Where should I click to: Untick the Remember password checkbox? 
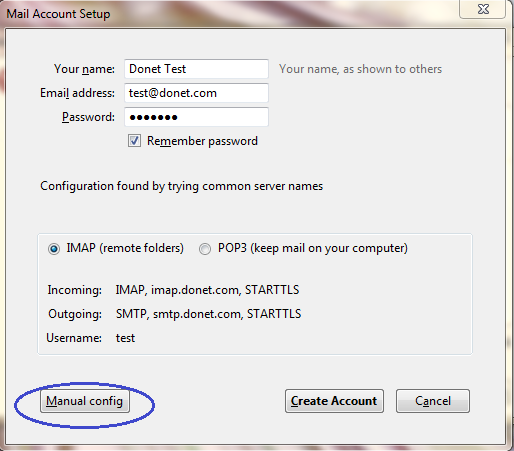(x=134, y=141)
